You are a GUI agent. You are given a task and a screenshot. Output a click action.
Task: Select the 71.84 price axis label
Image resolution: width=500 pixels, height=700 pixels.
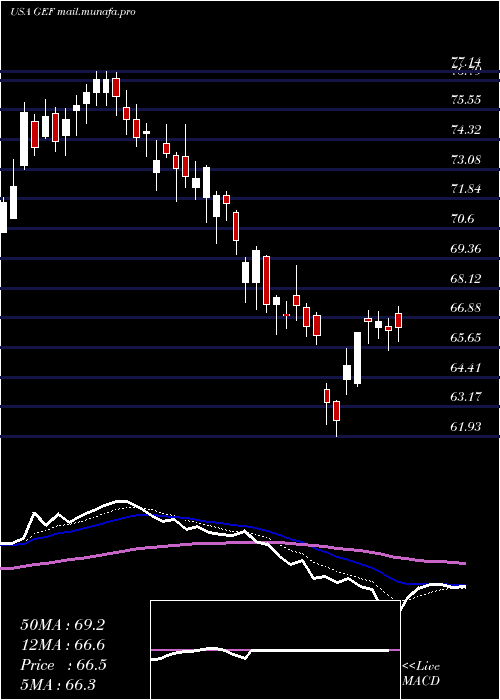click(x=466, y=188)
